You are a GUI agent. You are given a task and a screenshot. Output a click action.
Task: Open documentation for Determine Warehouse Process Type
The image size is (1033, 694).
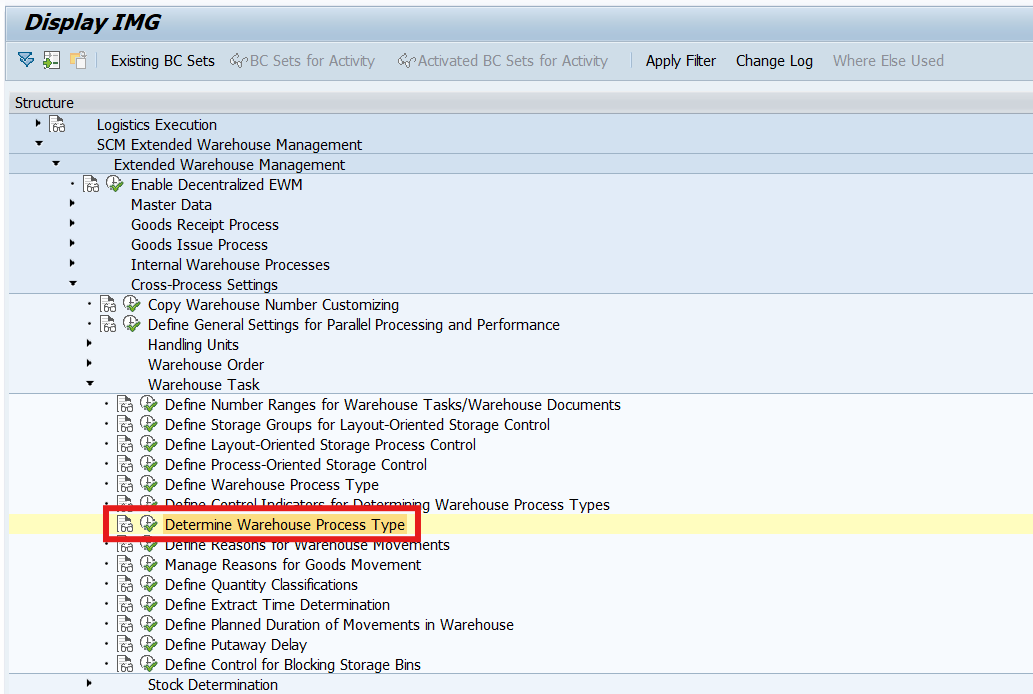point(125,525)
